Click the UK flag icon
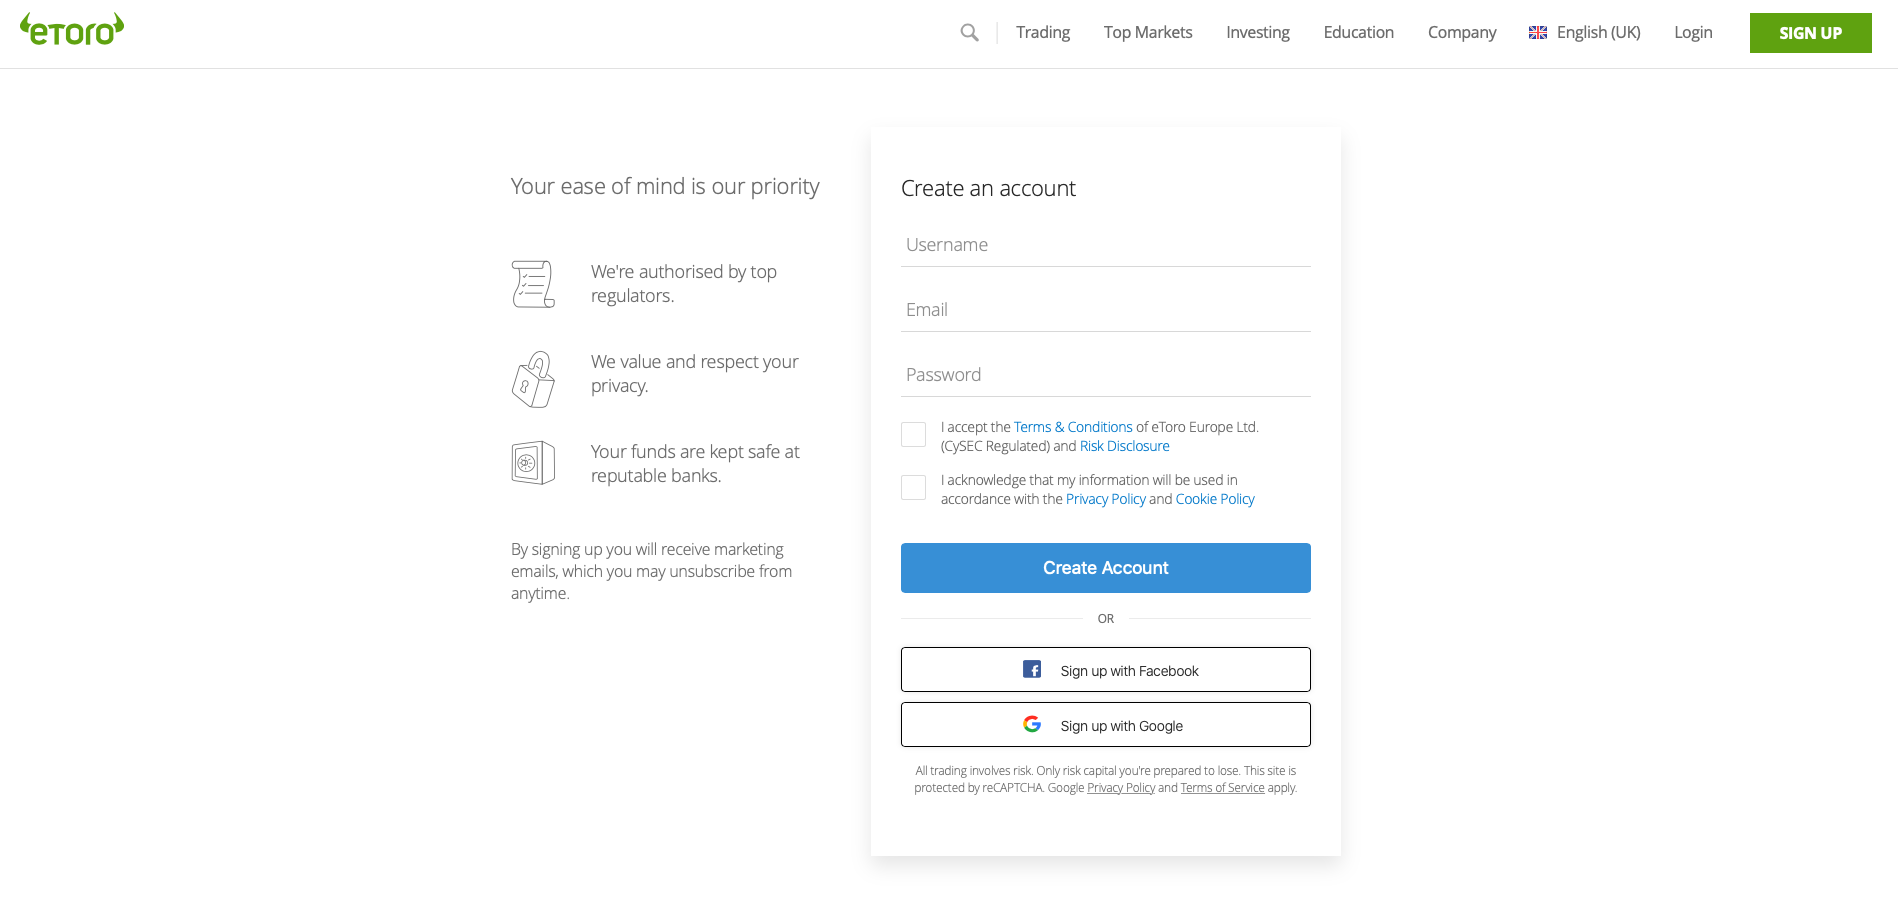1898x901 pixels. click(1538, 33)
